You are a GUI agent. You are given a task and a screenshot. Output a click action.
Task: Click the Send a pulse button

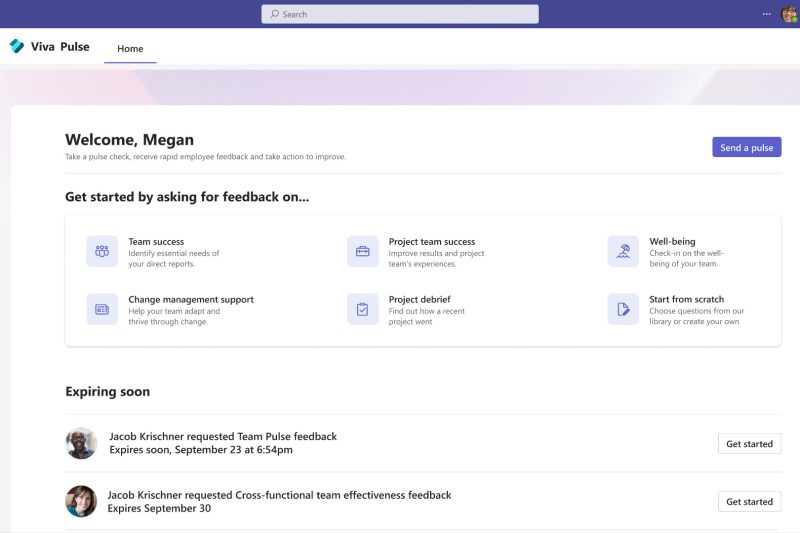coord(746,147)
